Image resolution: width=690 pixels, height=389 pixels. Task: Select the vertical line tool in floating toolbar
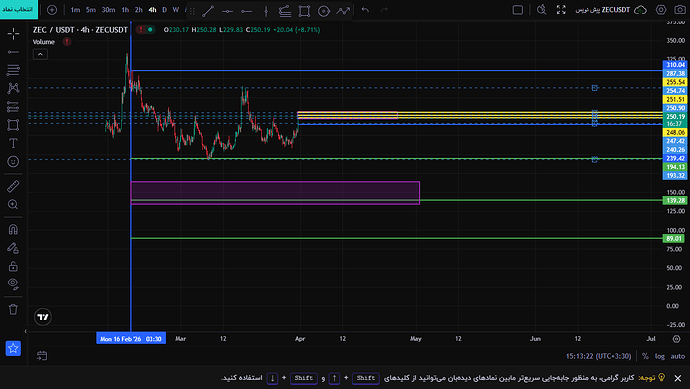(x=266, y=11)
